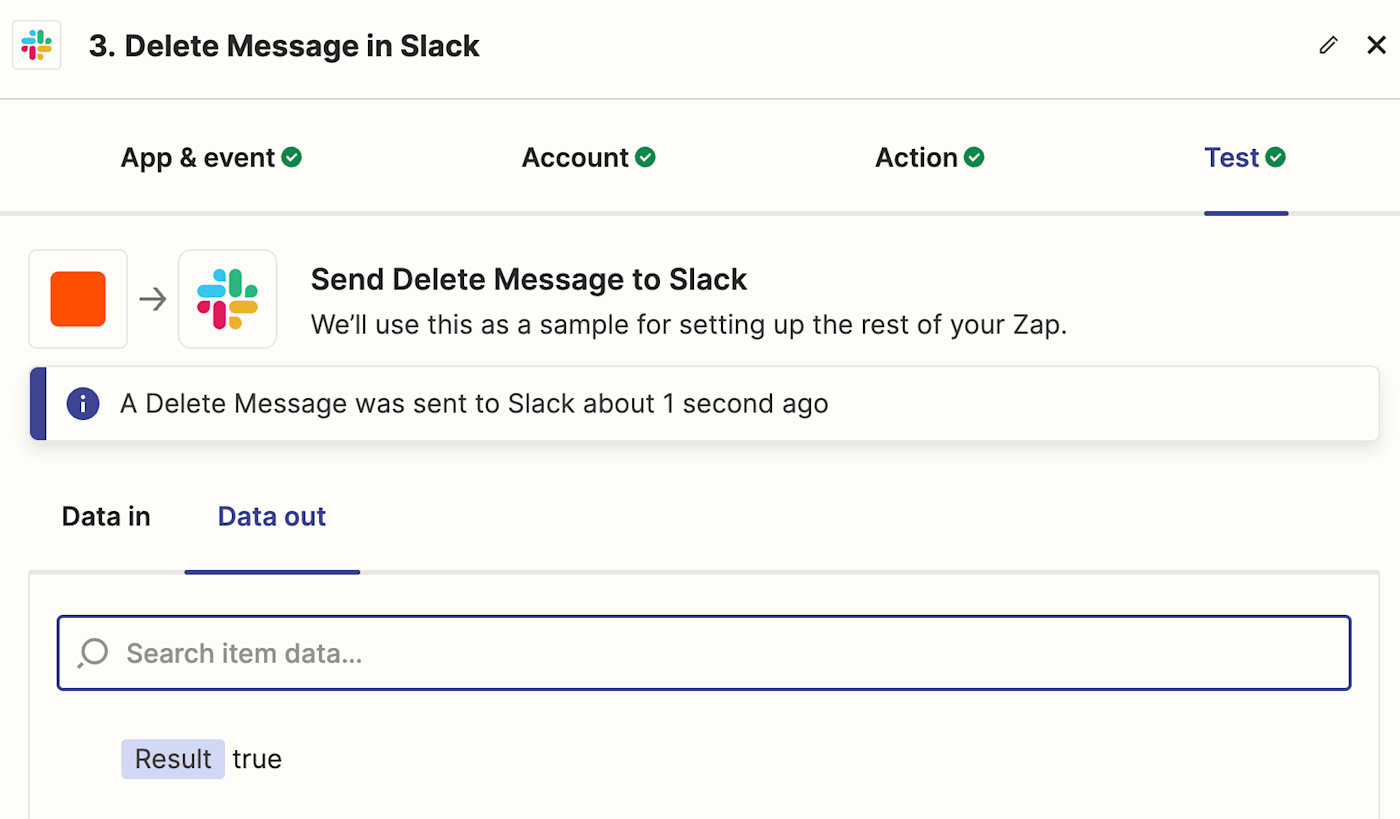
Task: Click the arrow between the app icons
Action: pos(152,299)
